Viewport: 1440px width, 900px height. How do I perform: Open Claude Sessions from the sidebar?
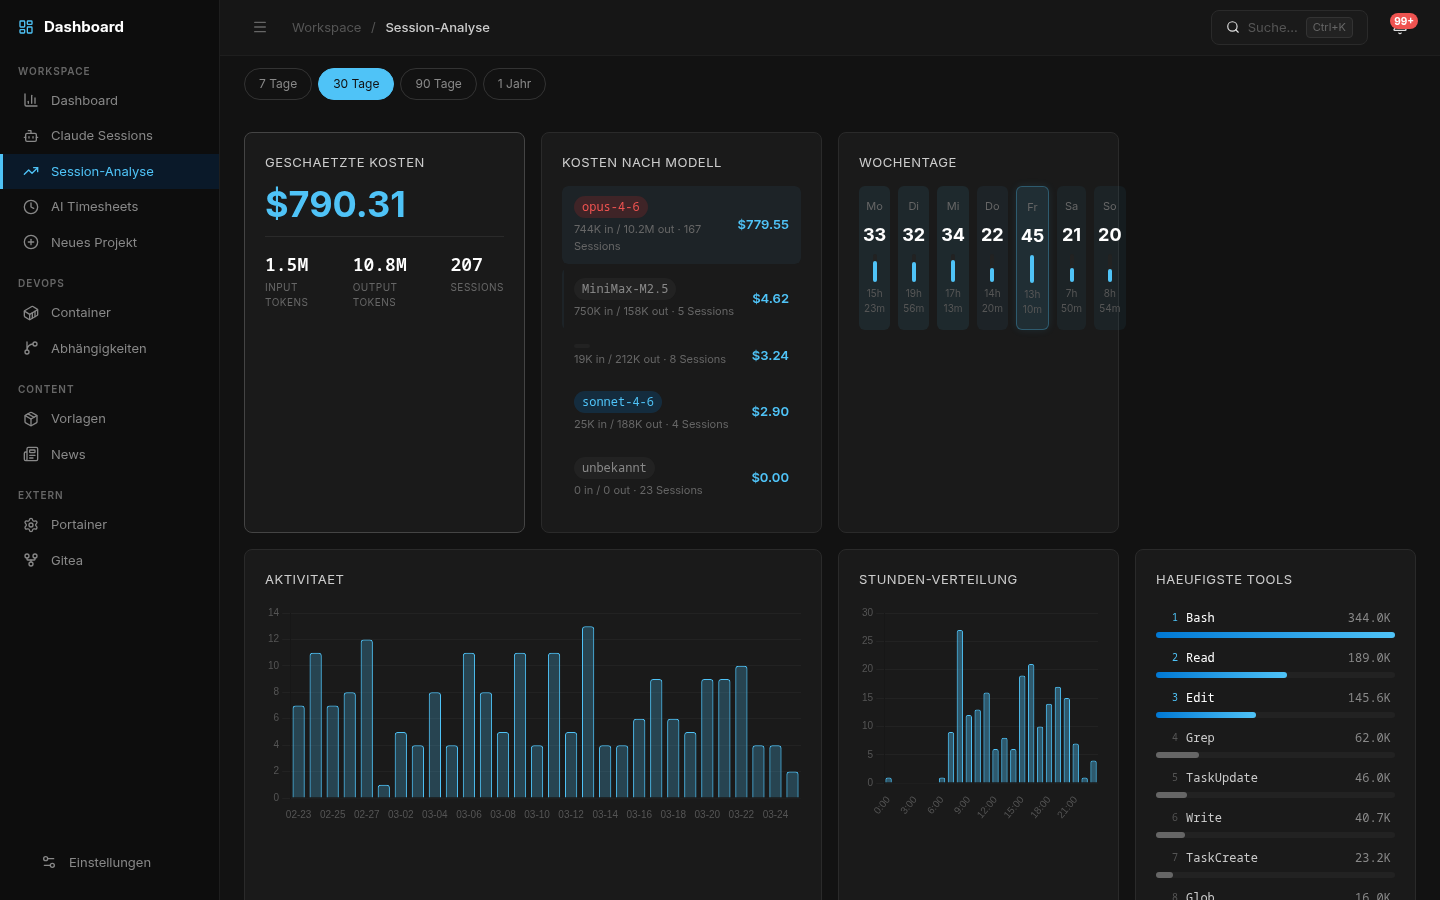(x=101, y=135)
